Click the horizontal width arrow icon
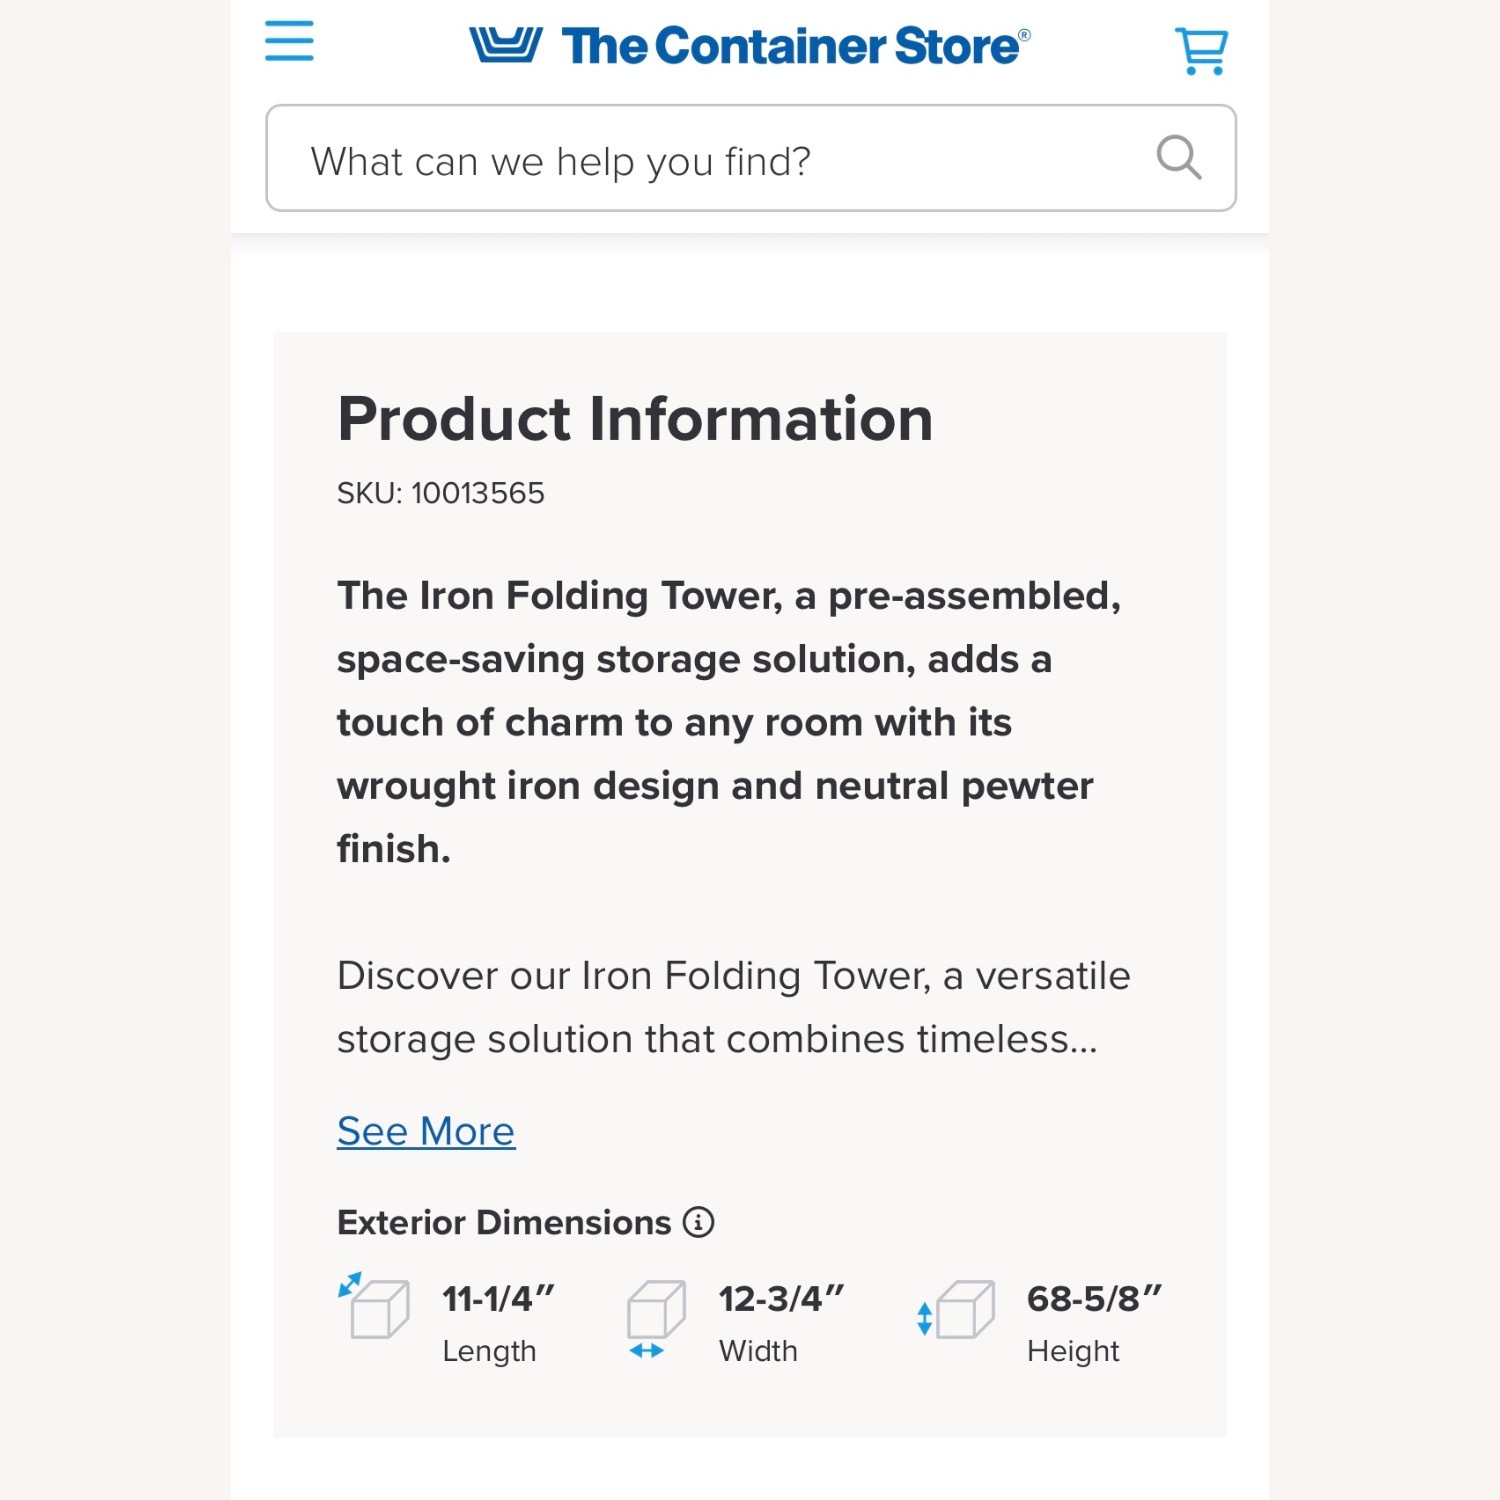1500x1500 pixels. tap(645, 1348)
